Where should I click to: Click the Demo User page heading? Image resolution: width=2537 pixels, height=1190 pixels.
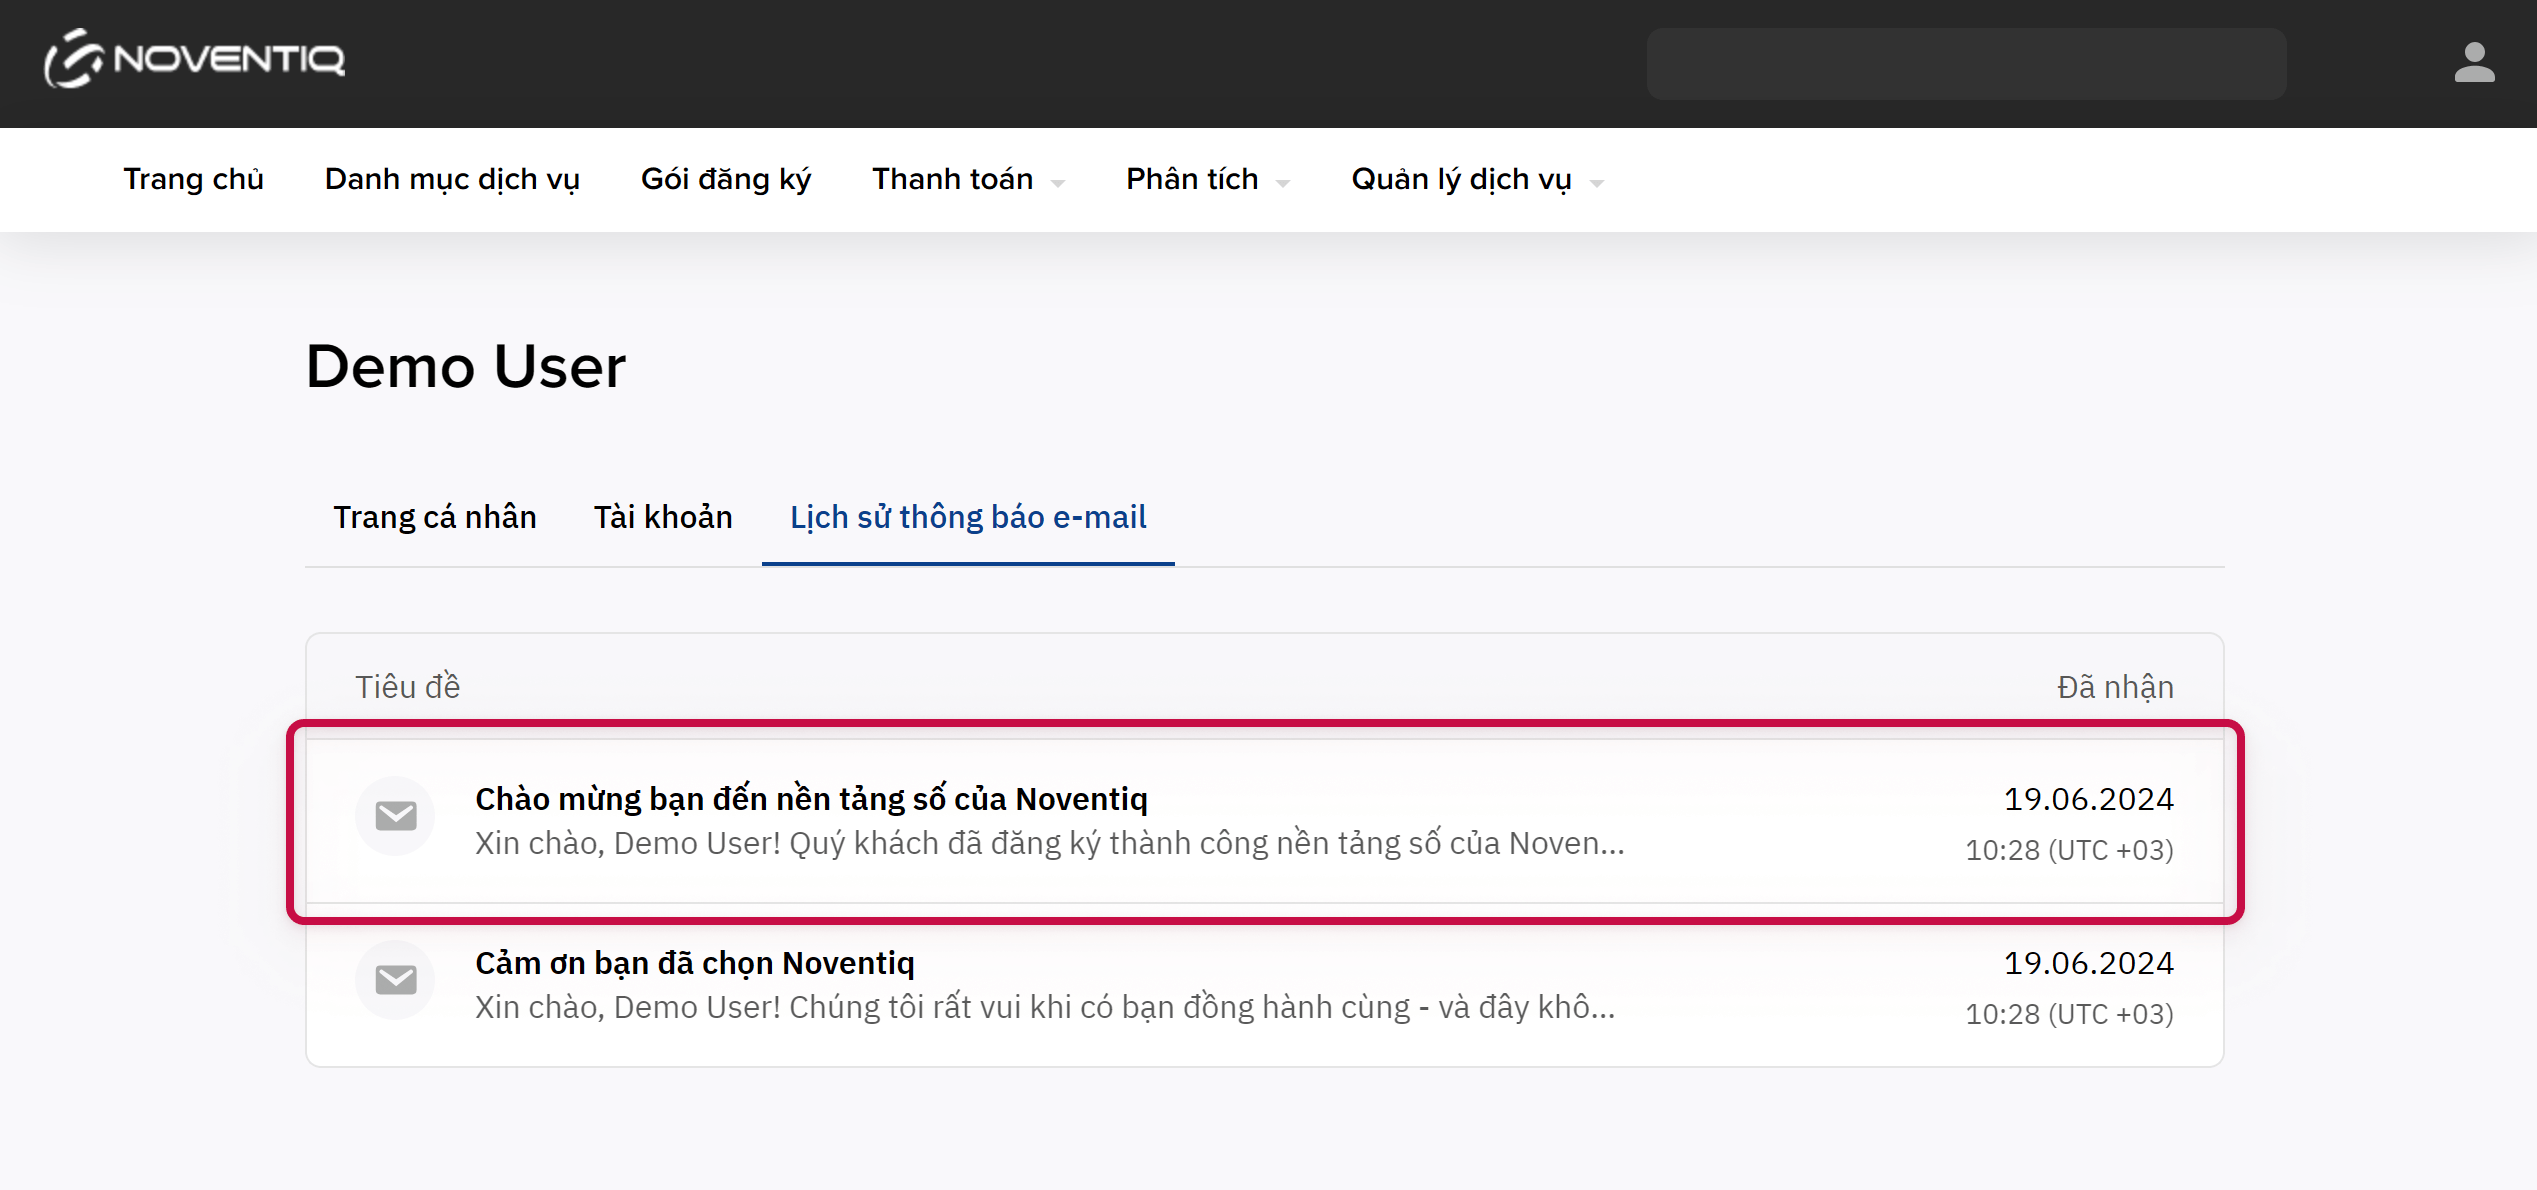pyautogui.click(x=465, y=366)
